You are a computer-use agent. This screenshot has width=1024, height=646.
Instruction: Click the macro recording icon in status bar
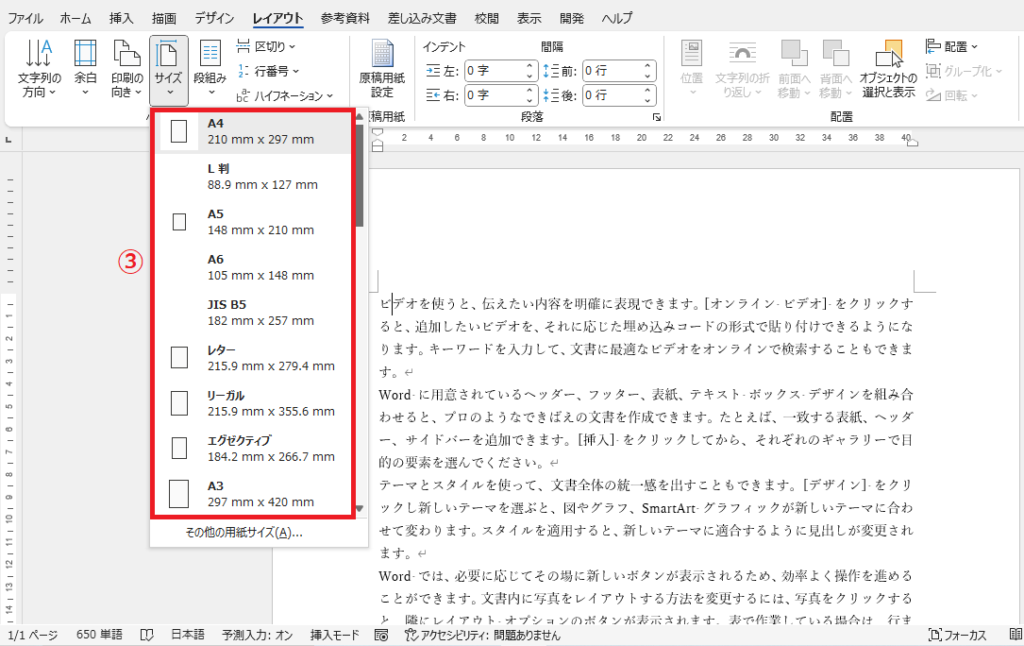click(x=382, y=635)
